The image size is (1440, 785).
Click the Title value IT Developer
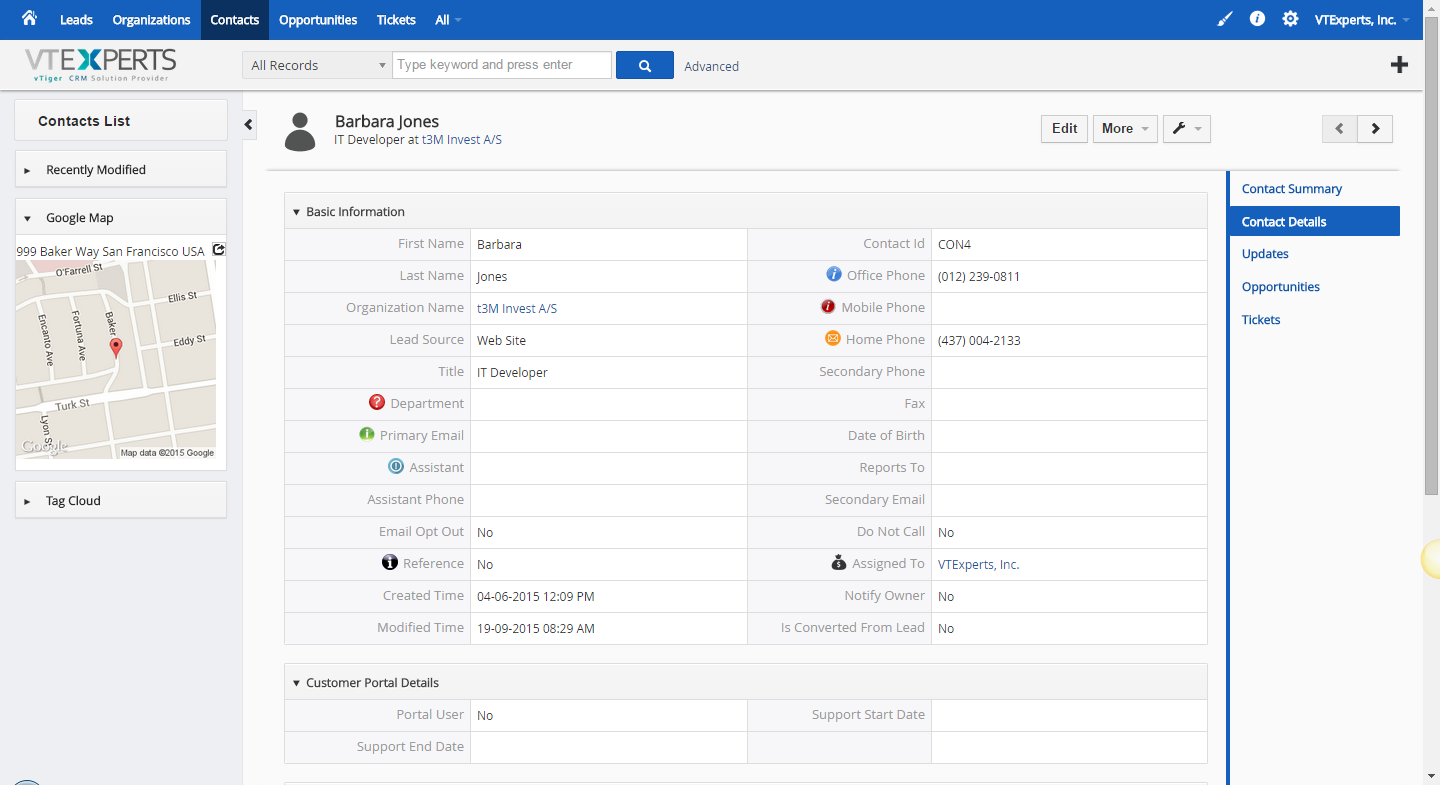point(512,373)
